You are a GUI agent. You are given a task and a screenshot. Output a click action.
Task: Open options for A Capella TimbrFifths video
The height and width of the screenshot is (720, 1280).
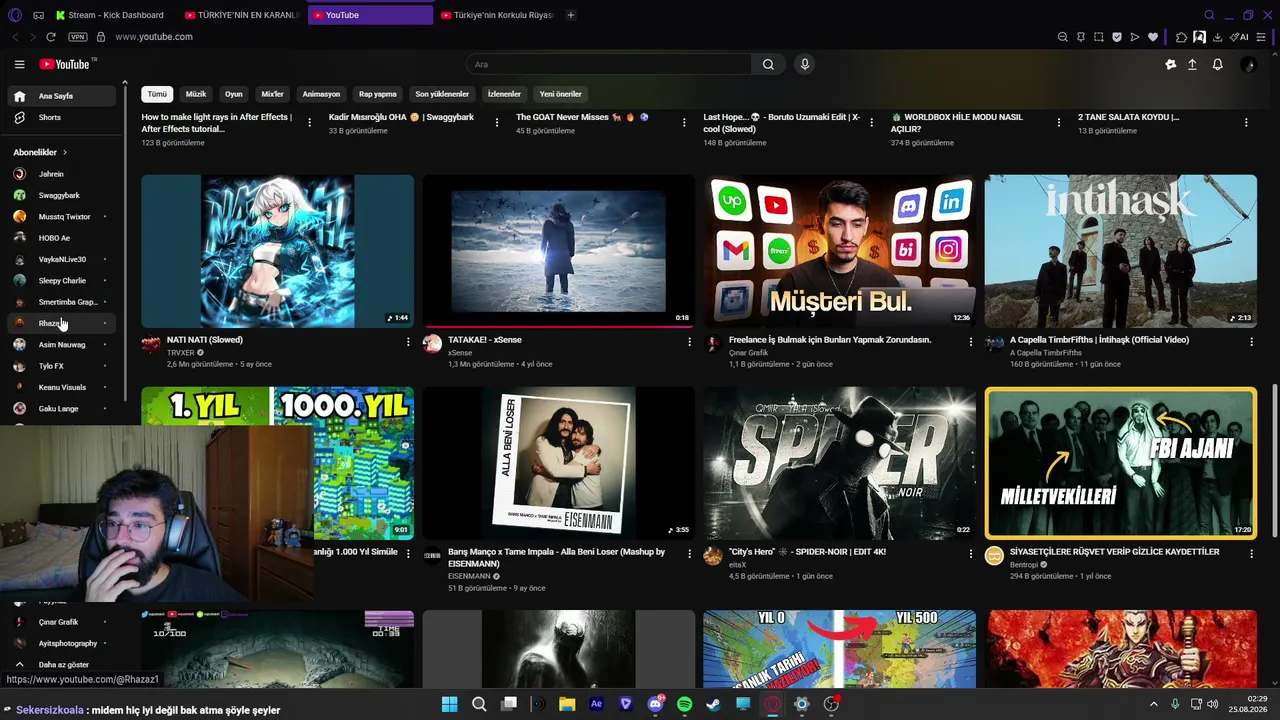coord(1251,342)
